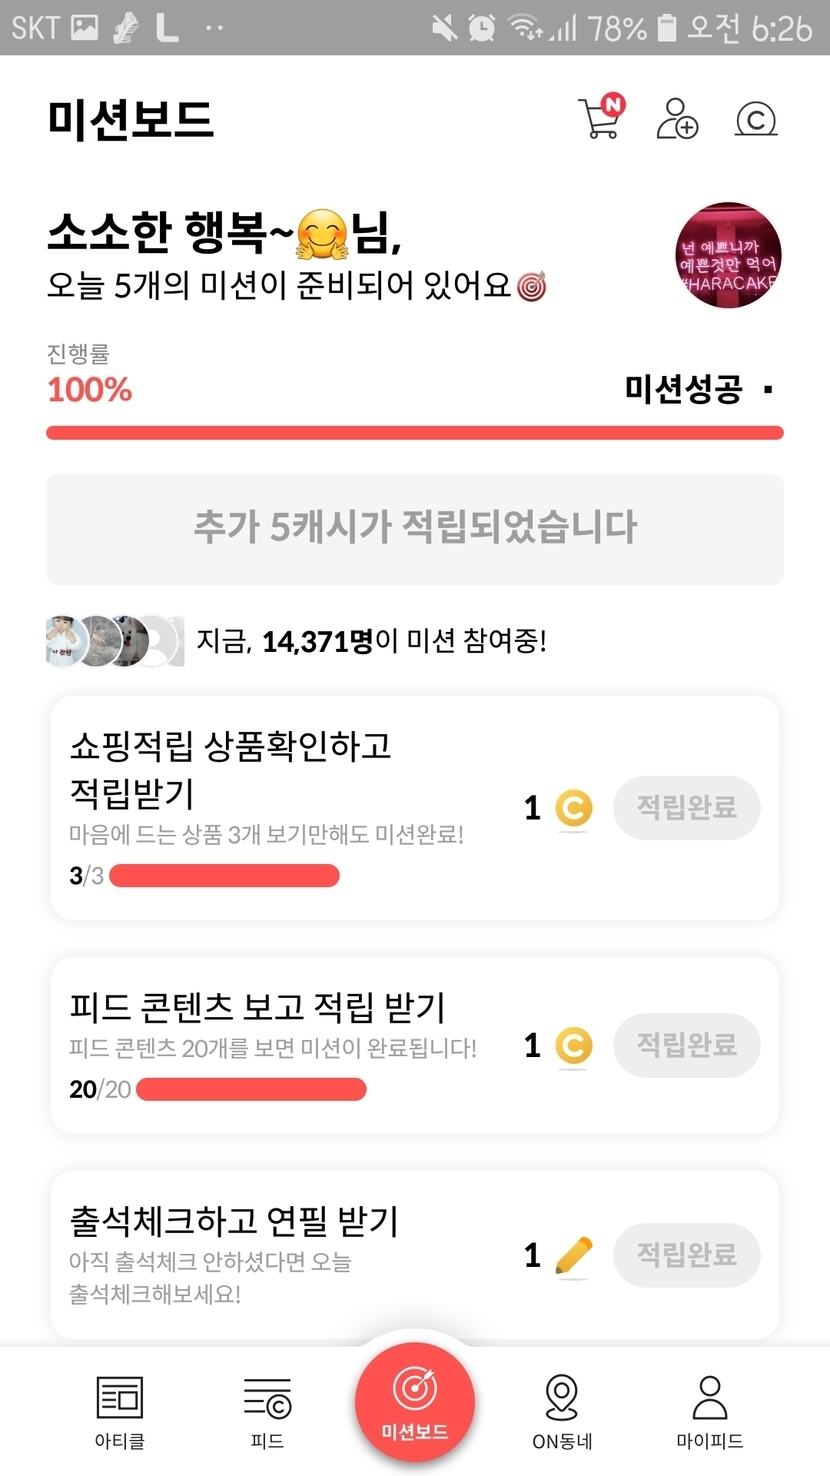Tap the gold coin on shopping mission
Screen dimensions: 830x1476
click(x=573, y=808)
